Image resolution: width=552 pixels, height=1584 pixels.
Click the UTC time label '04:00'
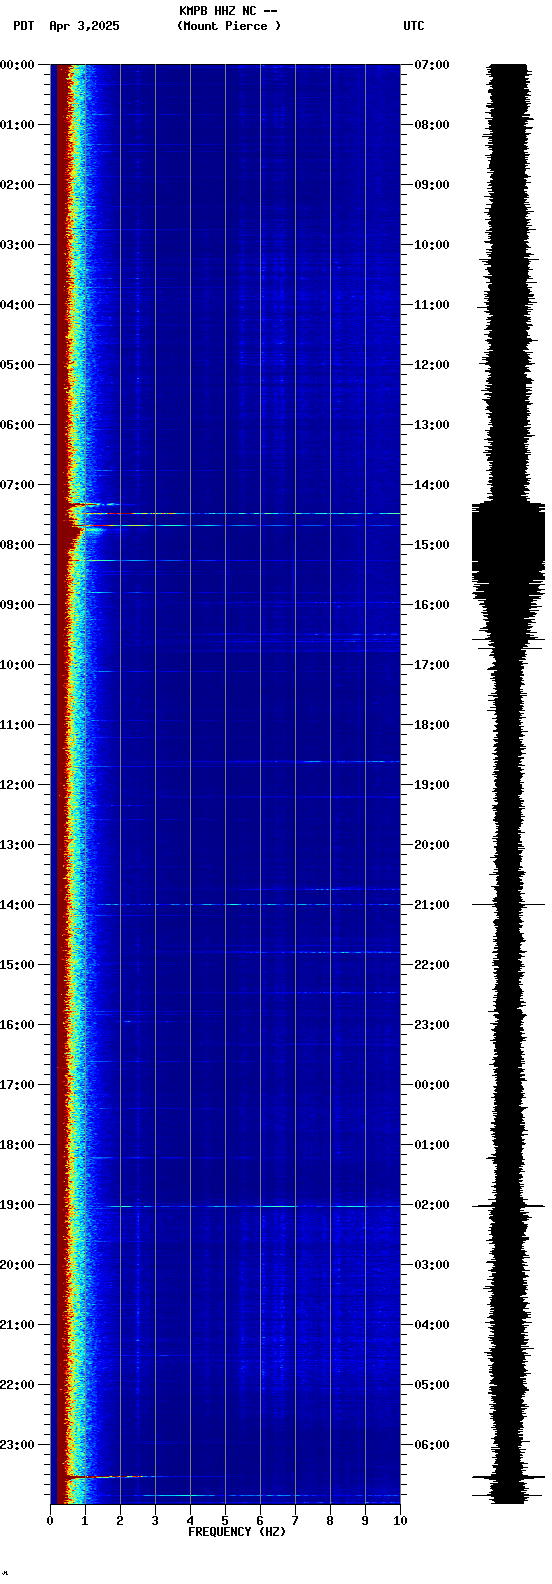tap(432, 1324)
